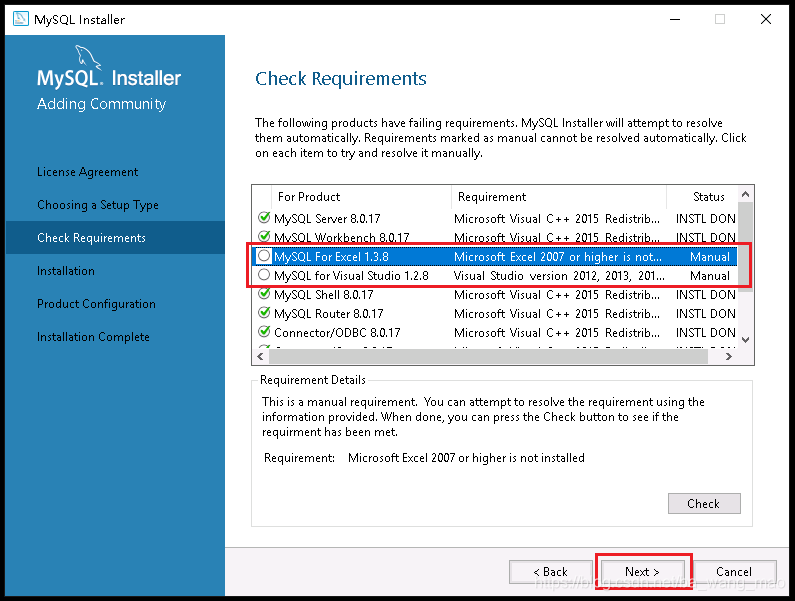Screen dimensions: 795x601
Task: Click INSTL DON status for MySQL Server 8.0.17
Action: 706,219
